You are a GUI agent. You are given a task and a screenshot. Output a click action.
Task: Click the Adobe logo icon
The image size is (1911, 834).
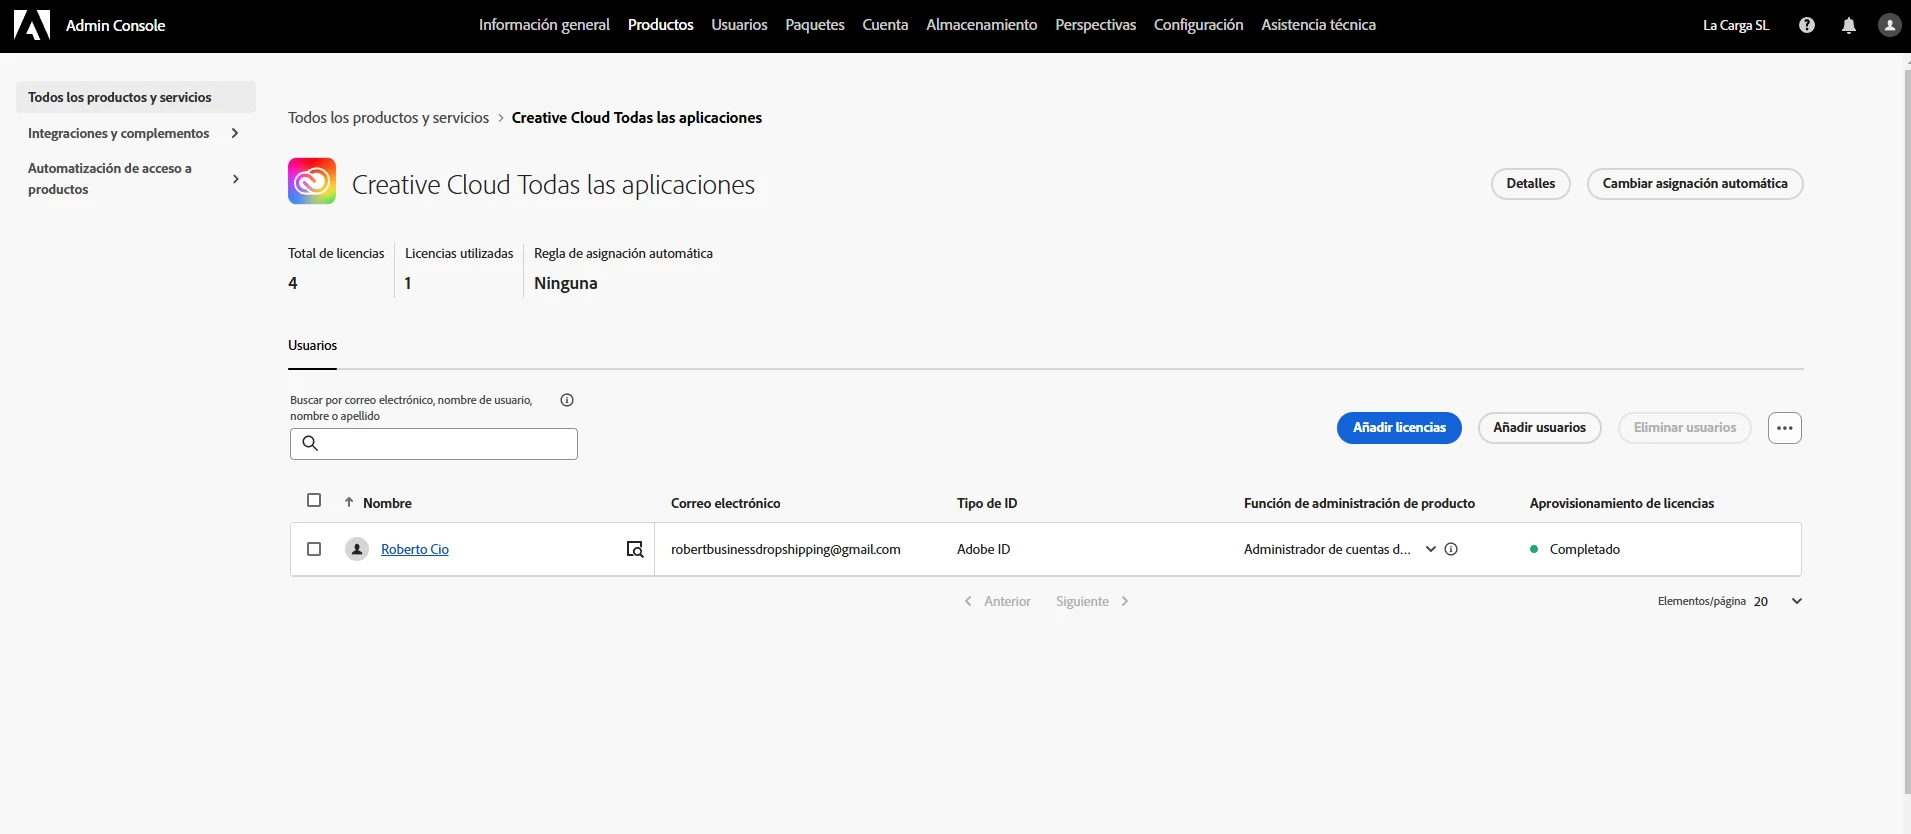(32, 25)
